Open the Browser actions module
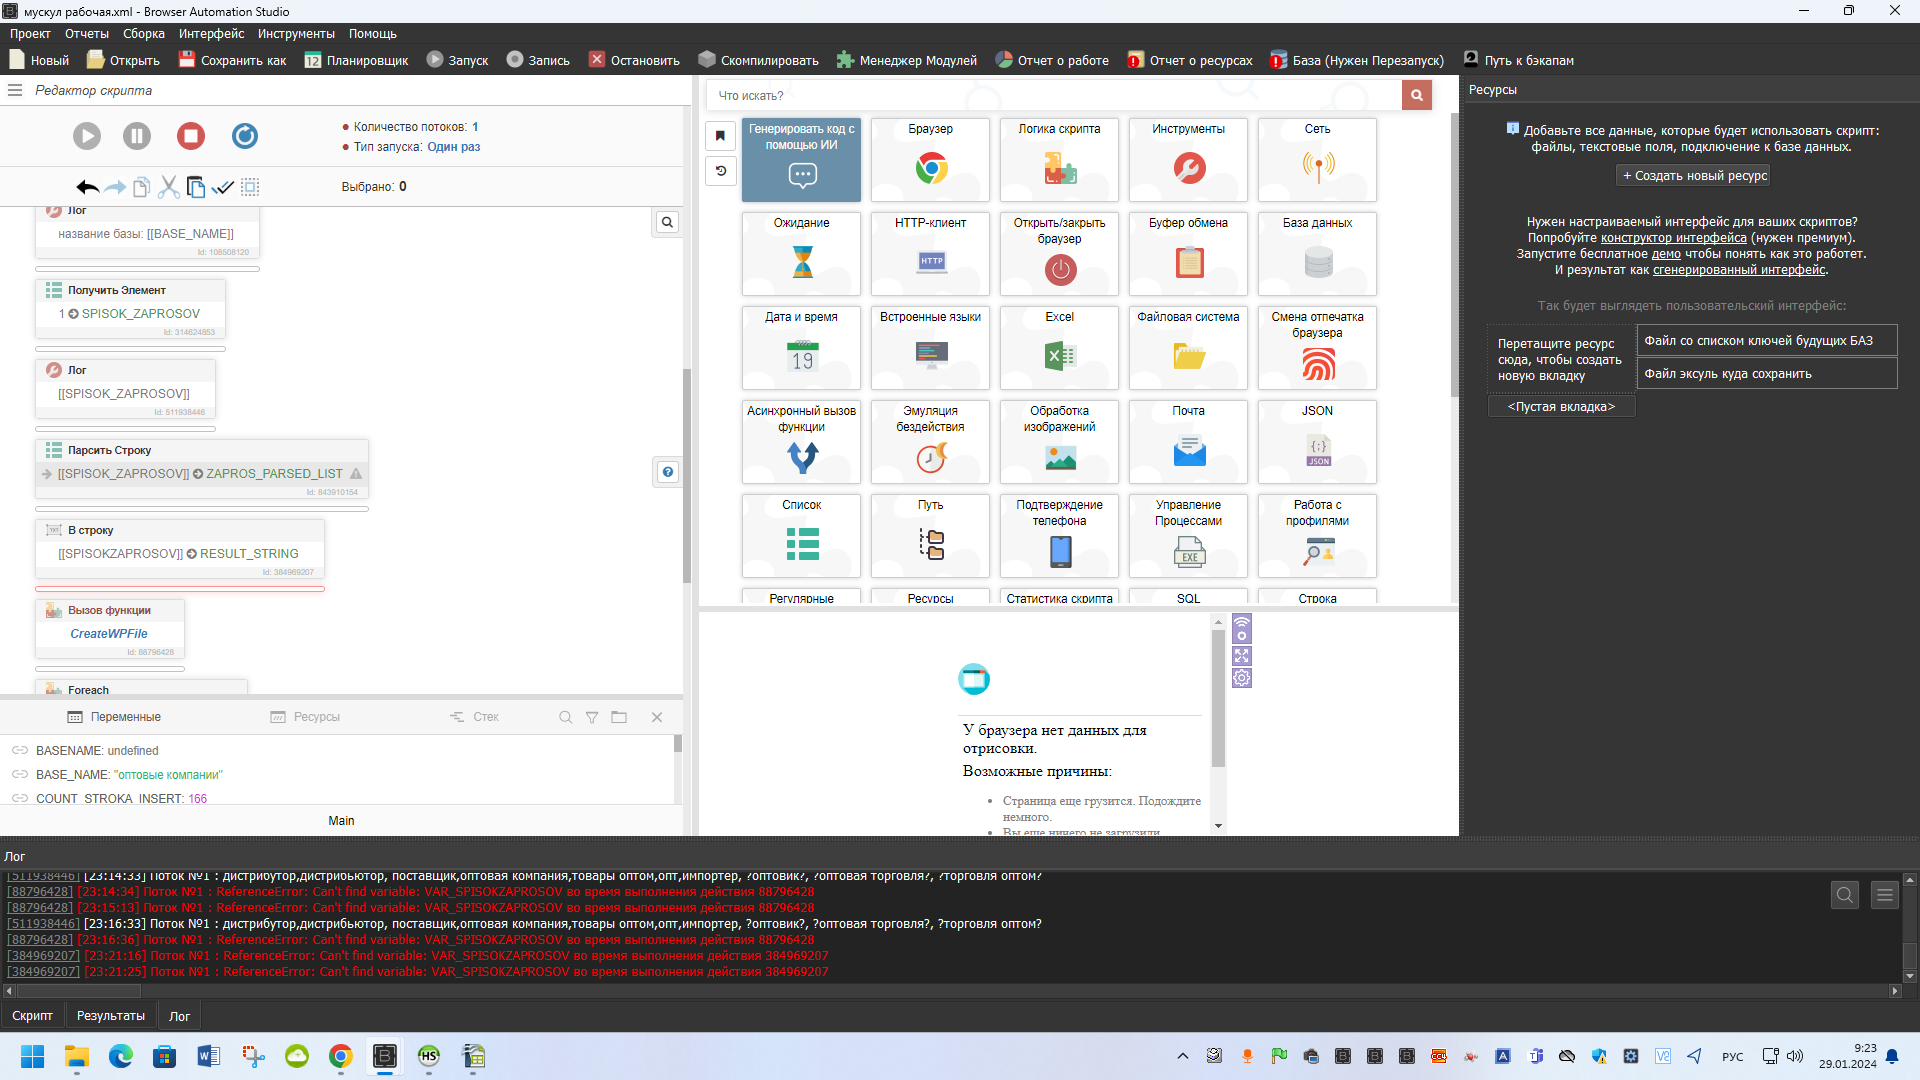This screenshot has width=1920, height=1080. [x=930, y=159]
